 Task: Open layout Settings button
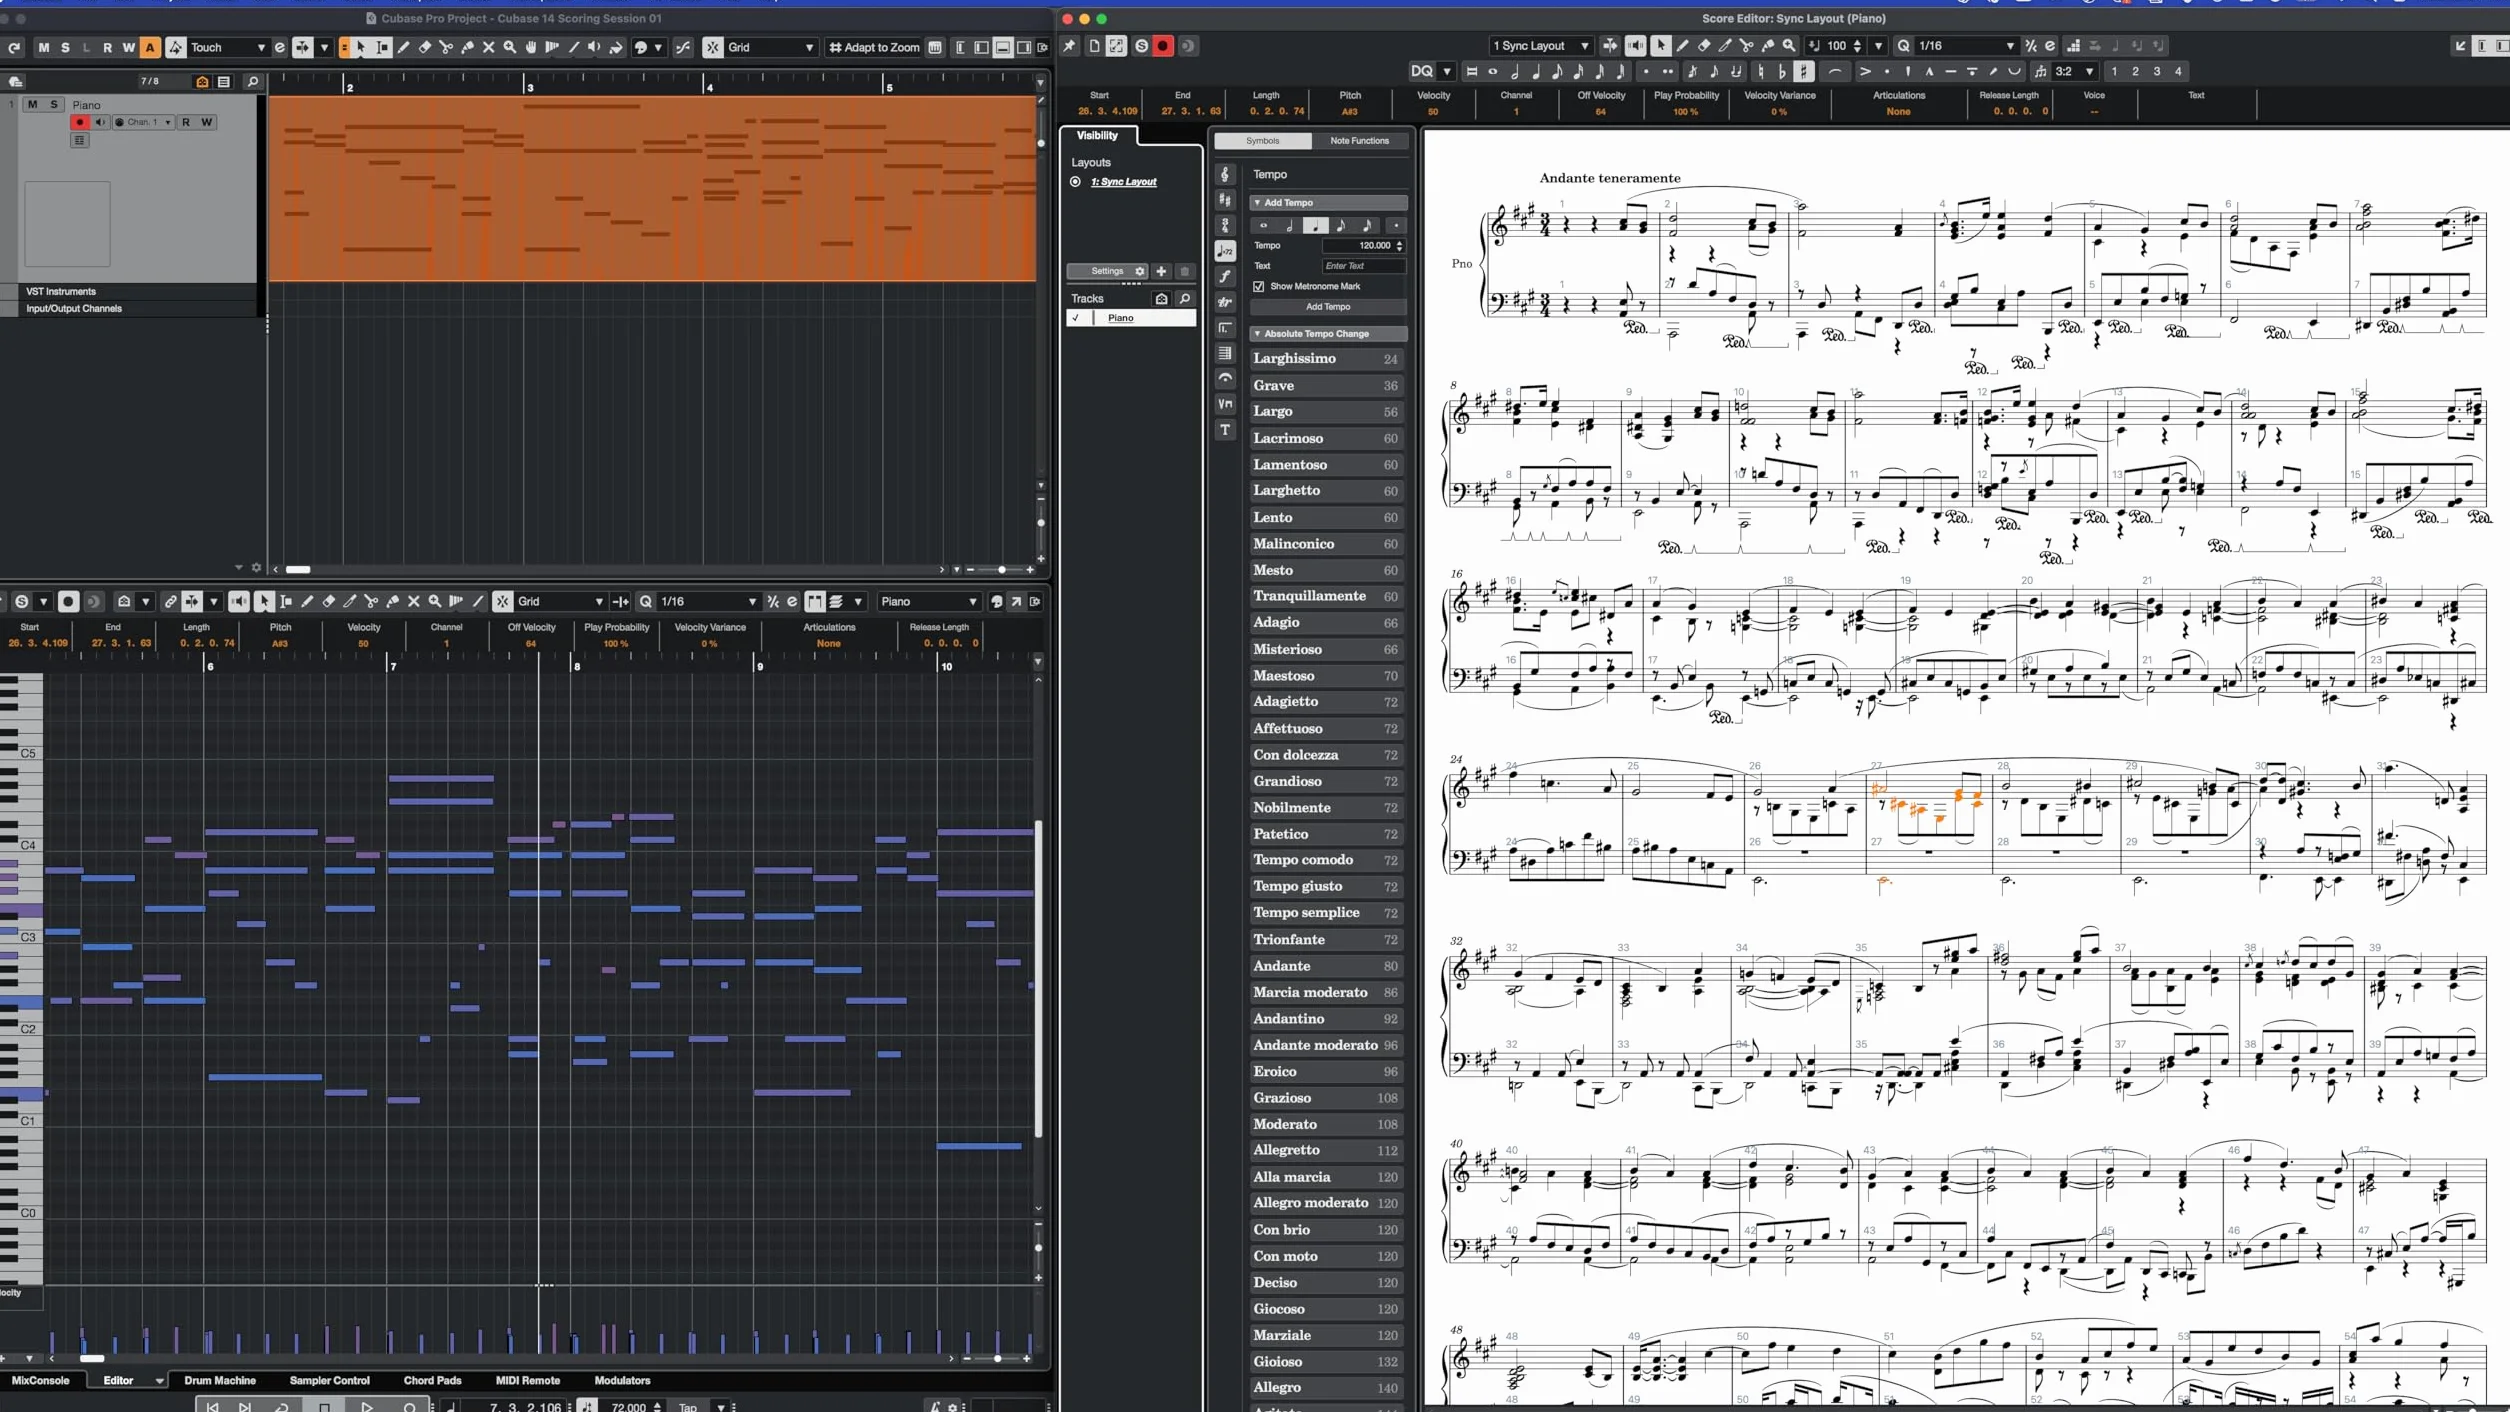[1107, 272]
